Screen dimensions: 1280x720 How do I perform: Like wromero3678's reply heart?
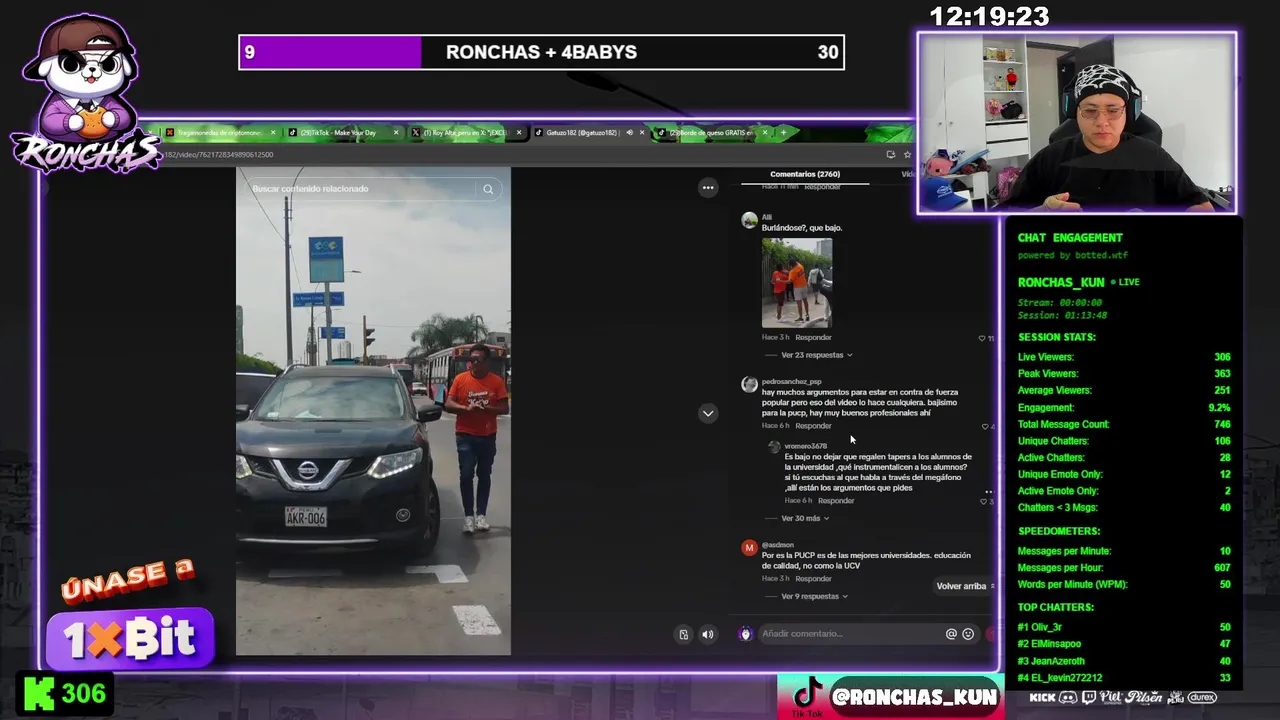point(986,501)
